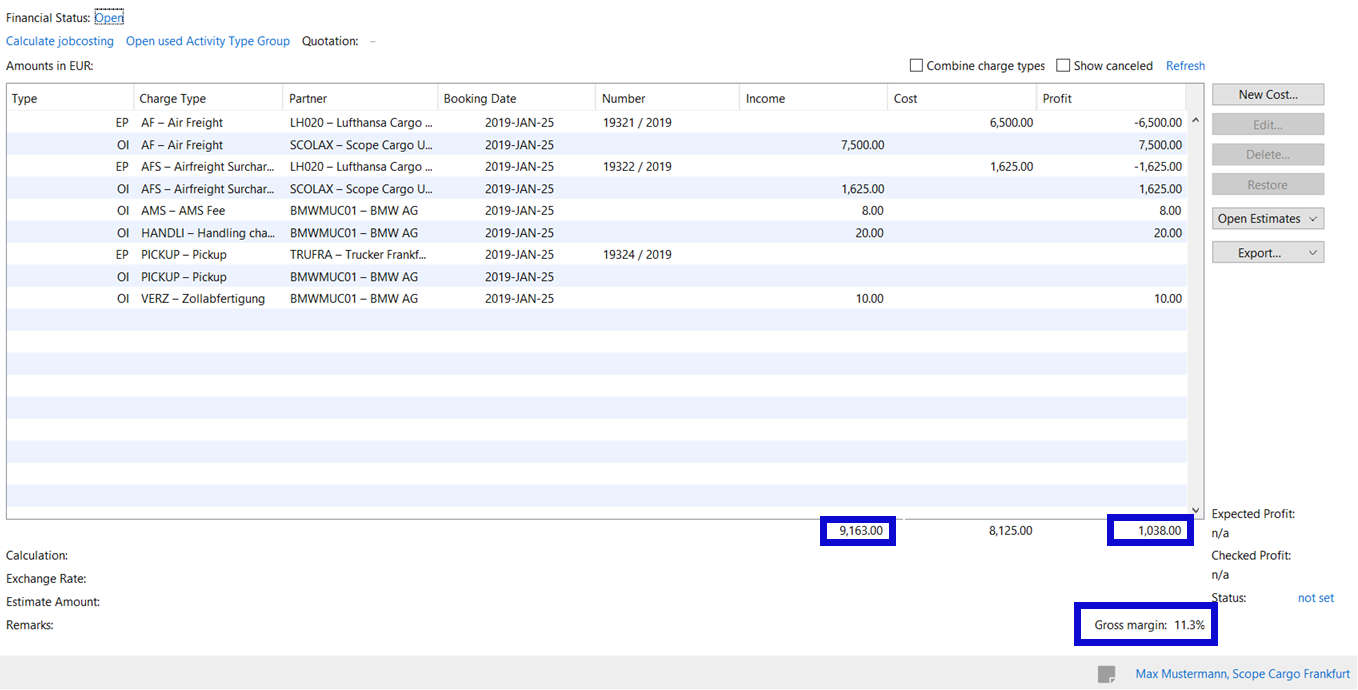The width and height of the screenshot is (1358, 690).
Task: Refresh the job costing amounts
Action: tap(1185, 66)
